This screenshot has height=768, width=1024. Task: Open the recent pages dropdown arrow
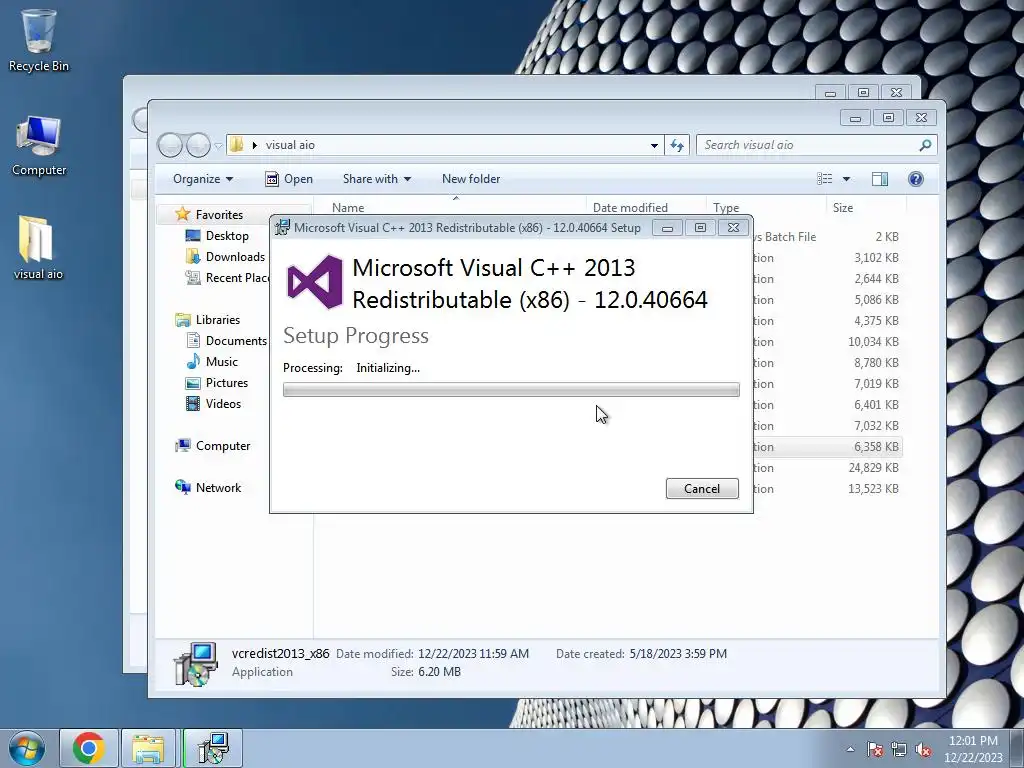[x=219, y=146]
